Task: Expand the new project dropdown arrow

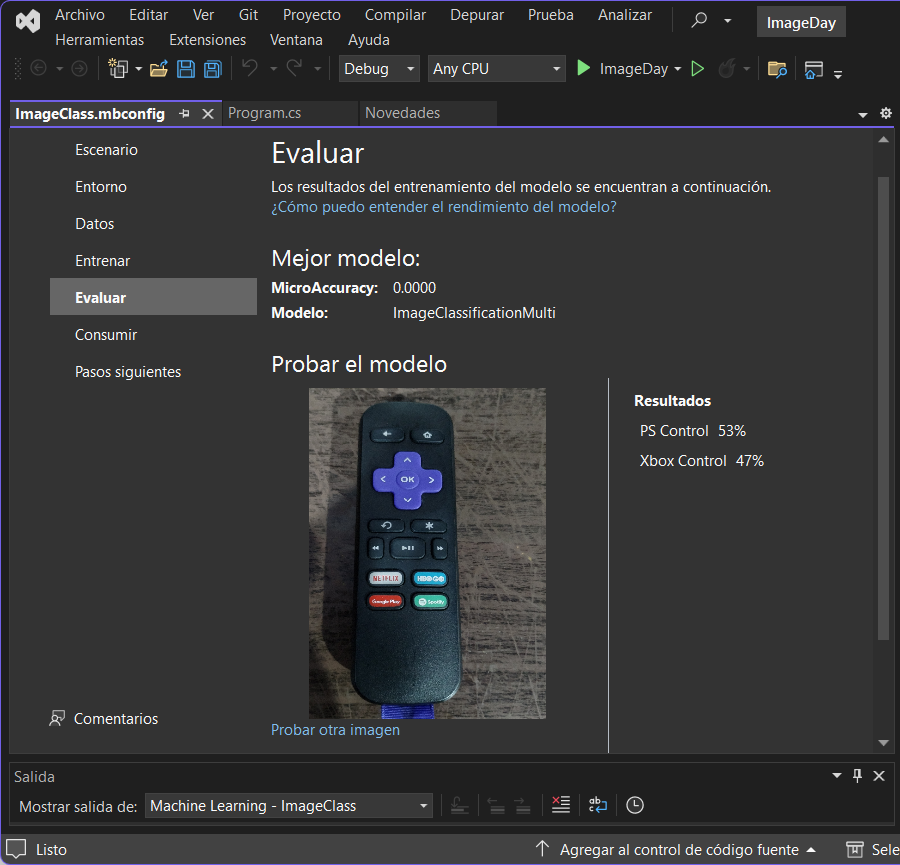Action: 139,69
